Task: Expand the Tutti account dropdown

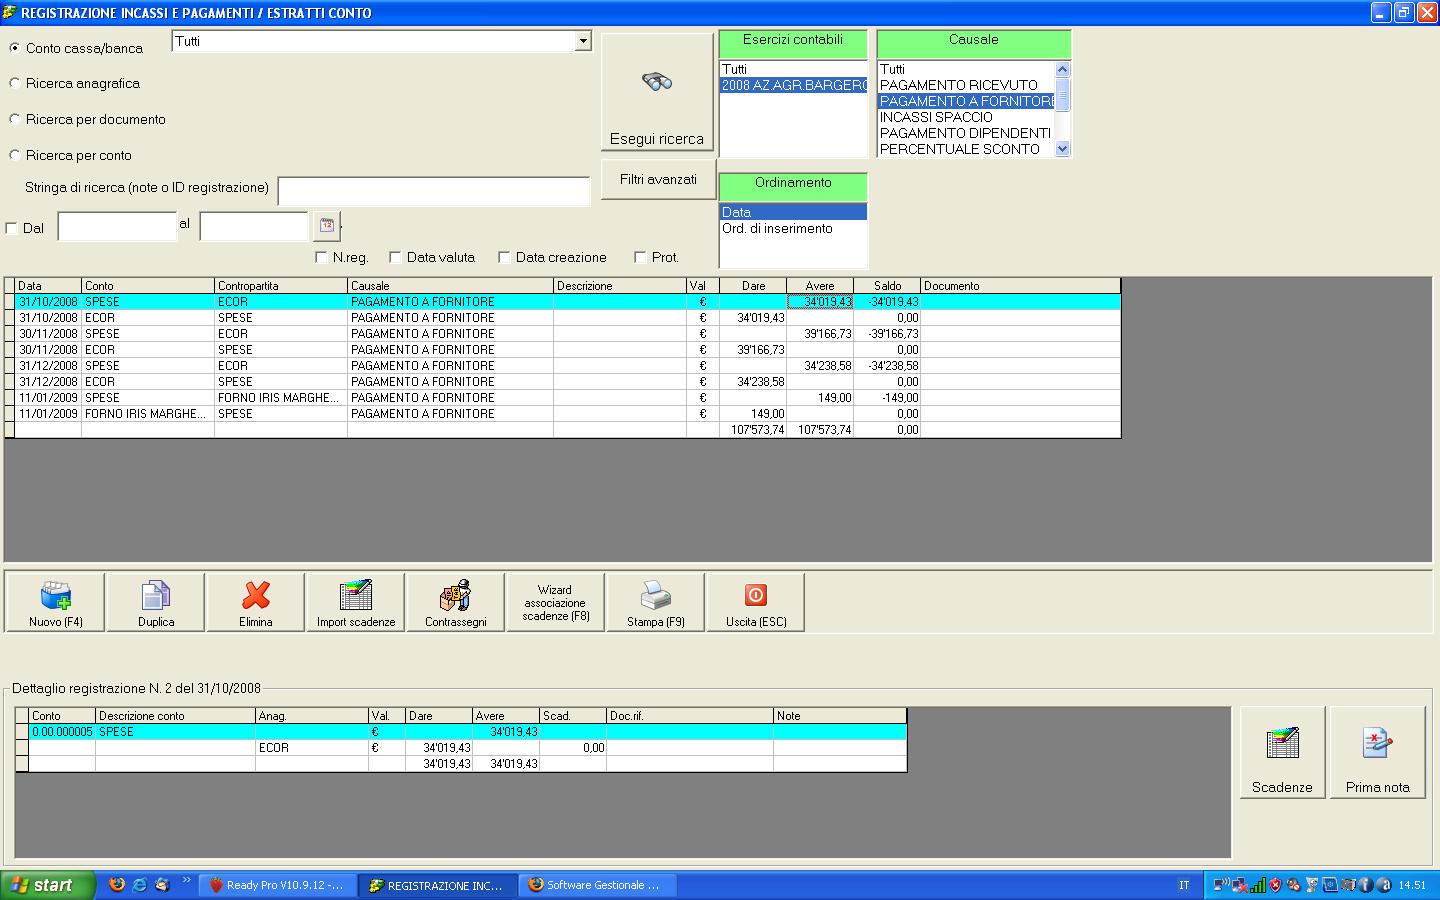Action: coord(583,41)
